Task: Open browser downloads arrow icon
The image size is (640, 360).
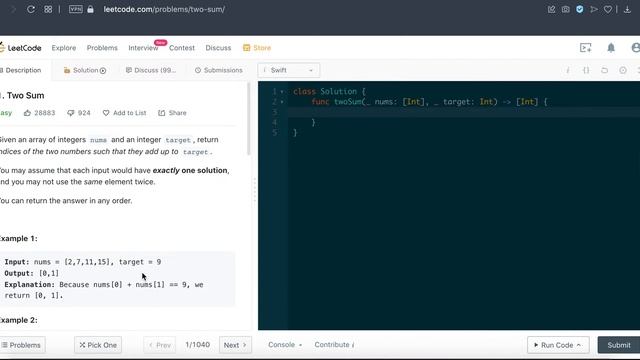Action: point(627,9)
